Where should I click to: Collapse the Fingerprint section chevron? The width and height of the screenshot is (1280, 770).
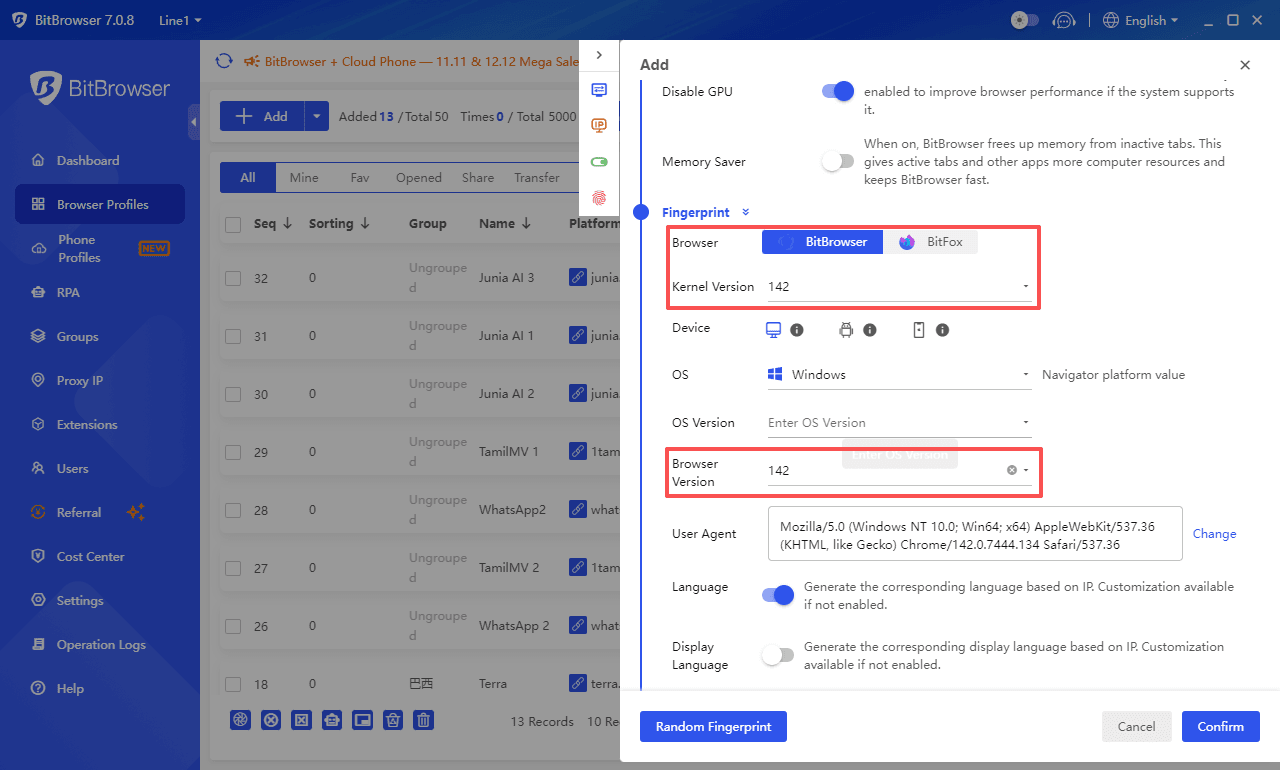coord(743,212)
